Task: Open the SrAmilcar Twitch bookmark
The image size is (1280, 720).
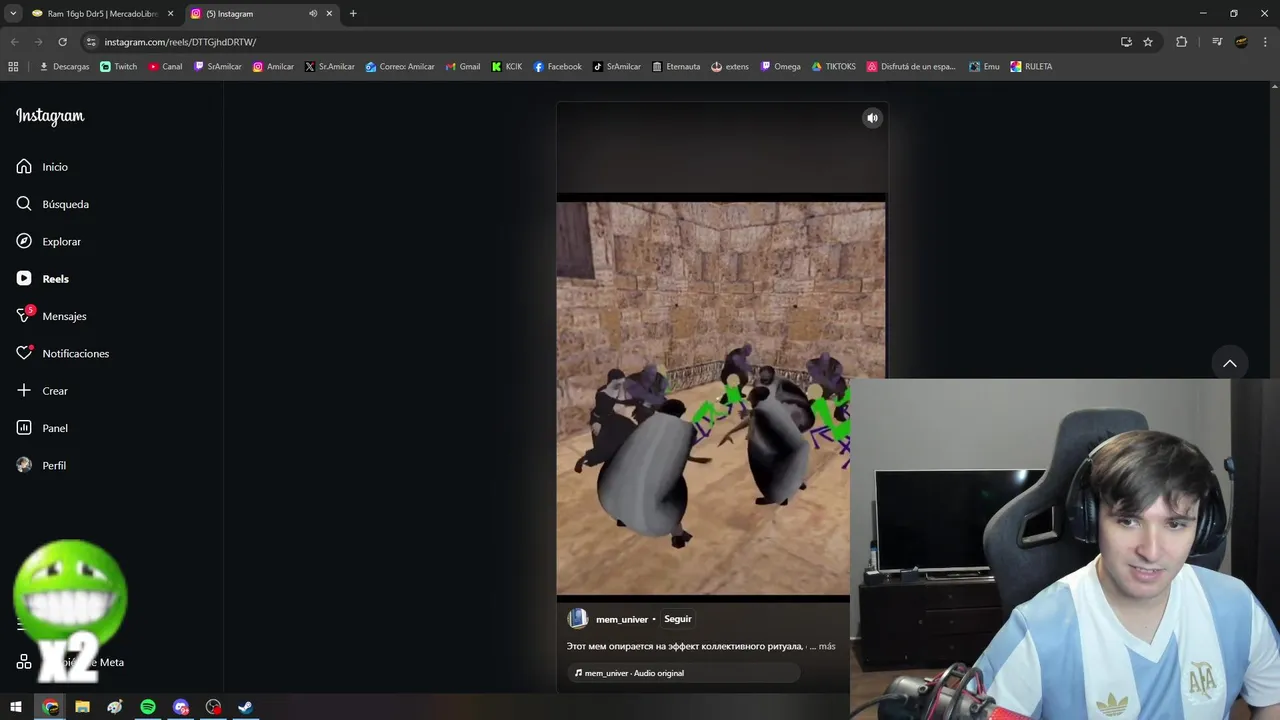Action: point(218,67)
